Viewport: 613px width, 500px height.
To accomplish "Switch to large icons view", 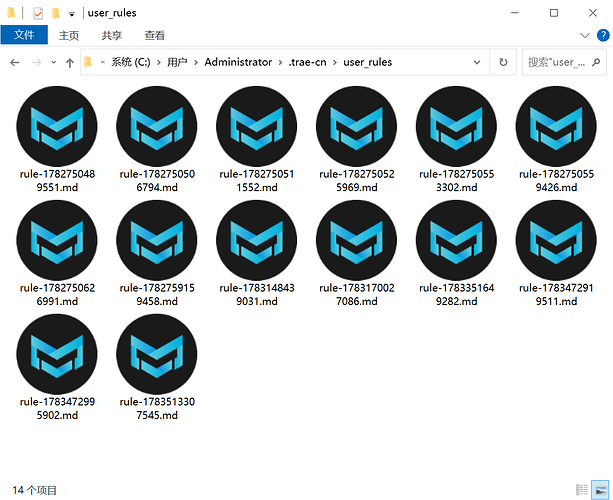I will coord(600,489).
